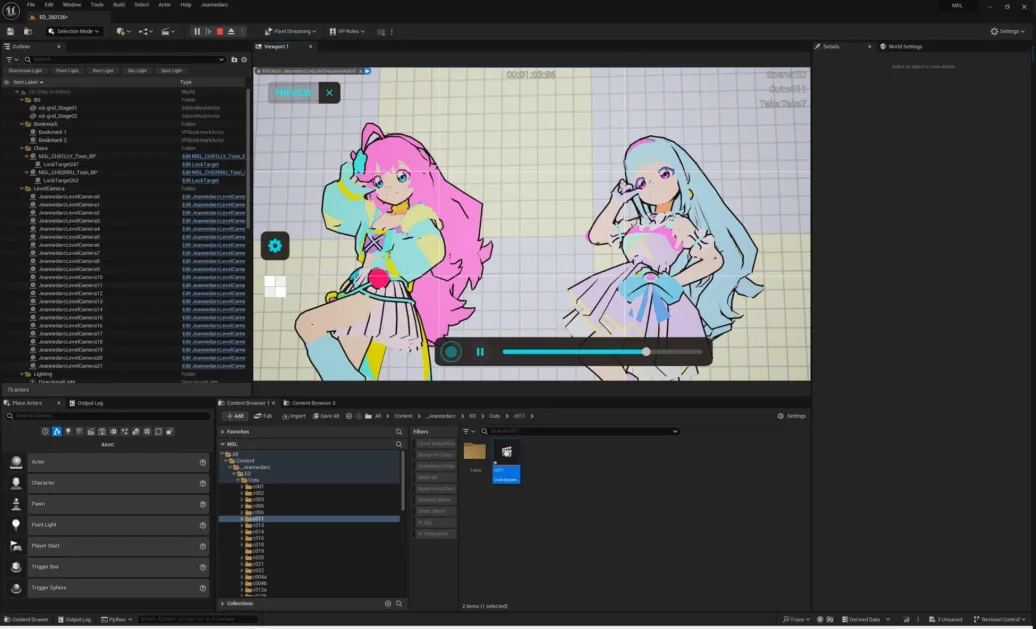Stop play session with the red square icon
This screenshot has height=629, width=1036.
coord(220,31)
